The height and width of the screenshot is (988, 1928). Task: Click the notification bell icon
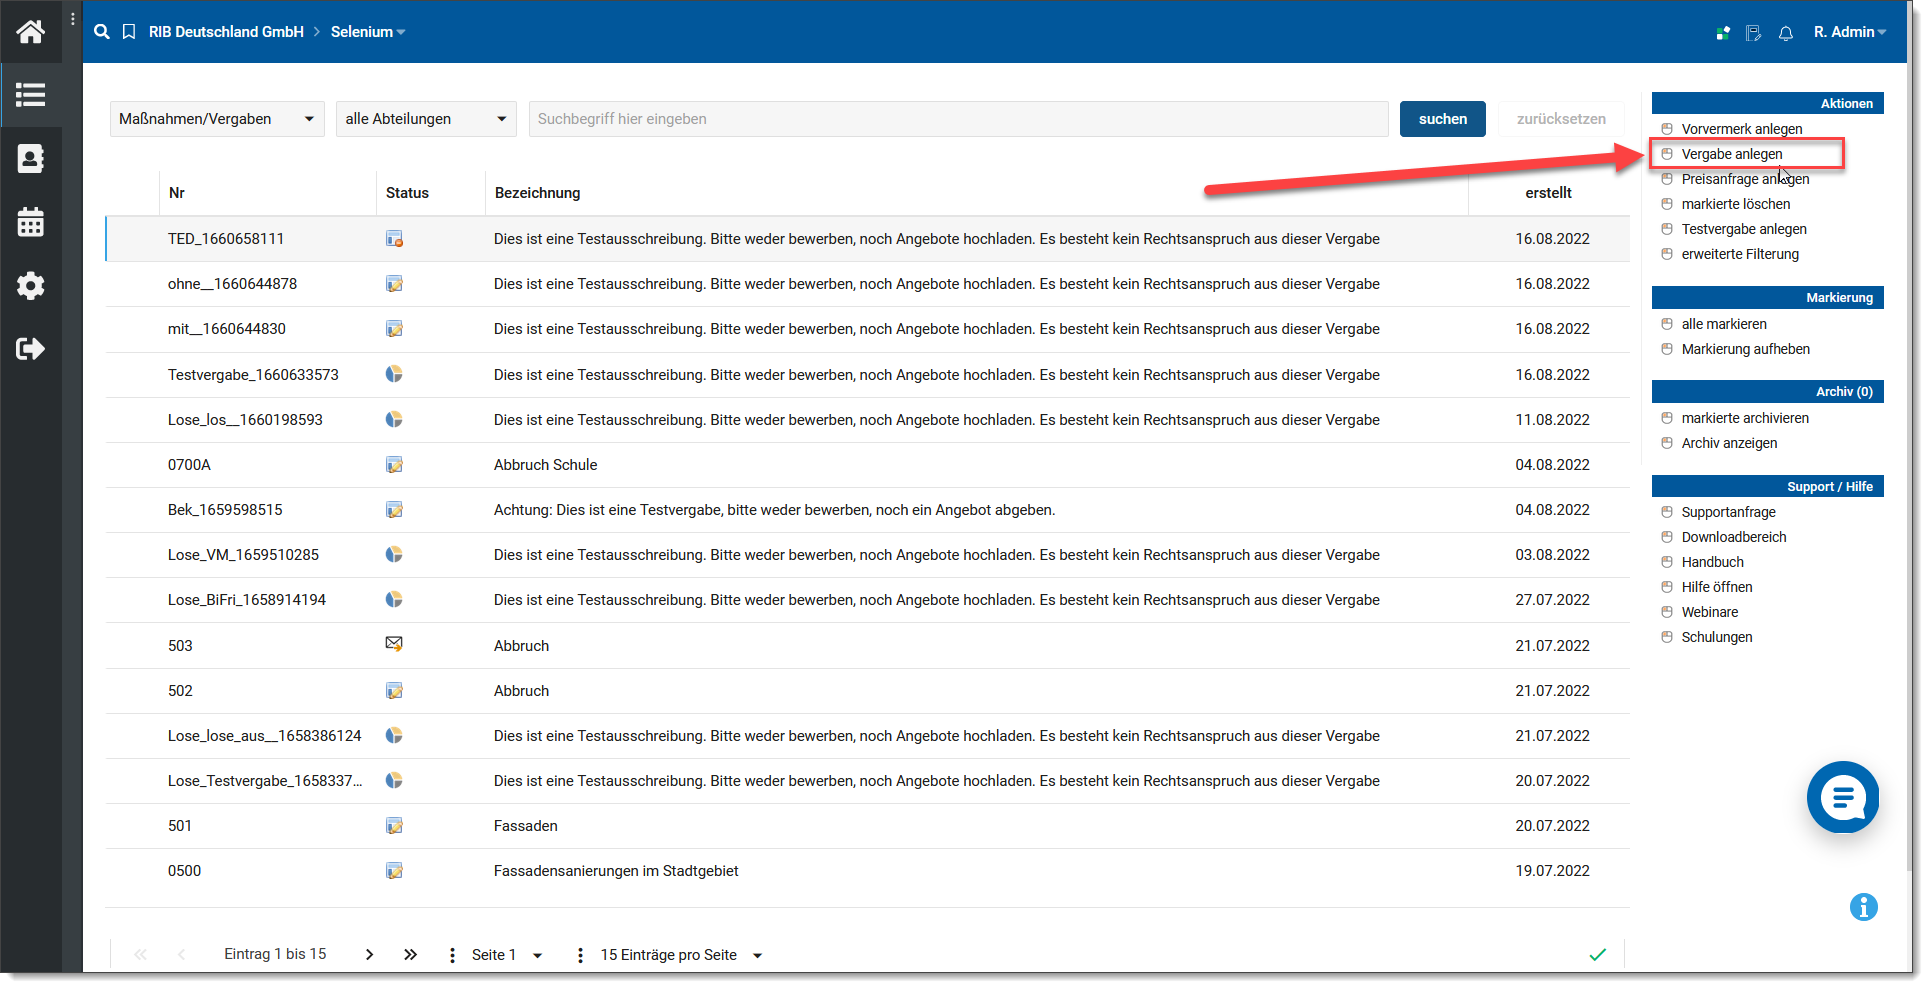(x=1785, y=33)
